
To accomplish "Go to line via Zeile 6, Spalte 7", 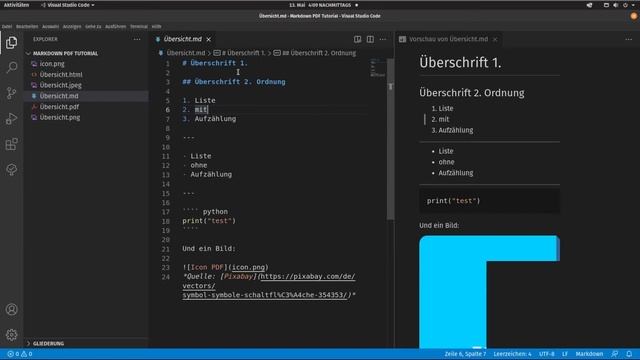I will [x=465, y=354].
